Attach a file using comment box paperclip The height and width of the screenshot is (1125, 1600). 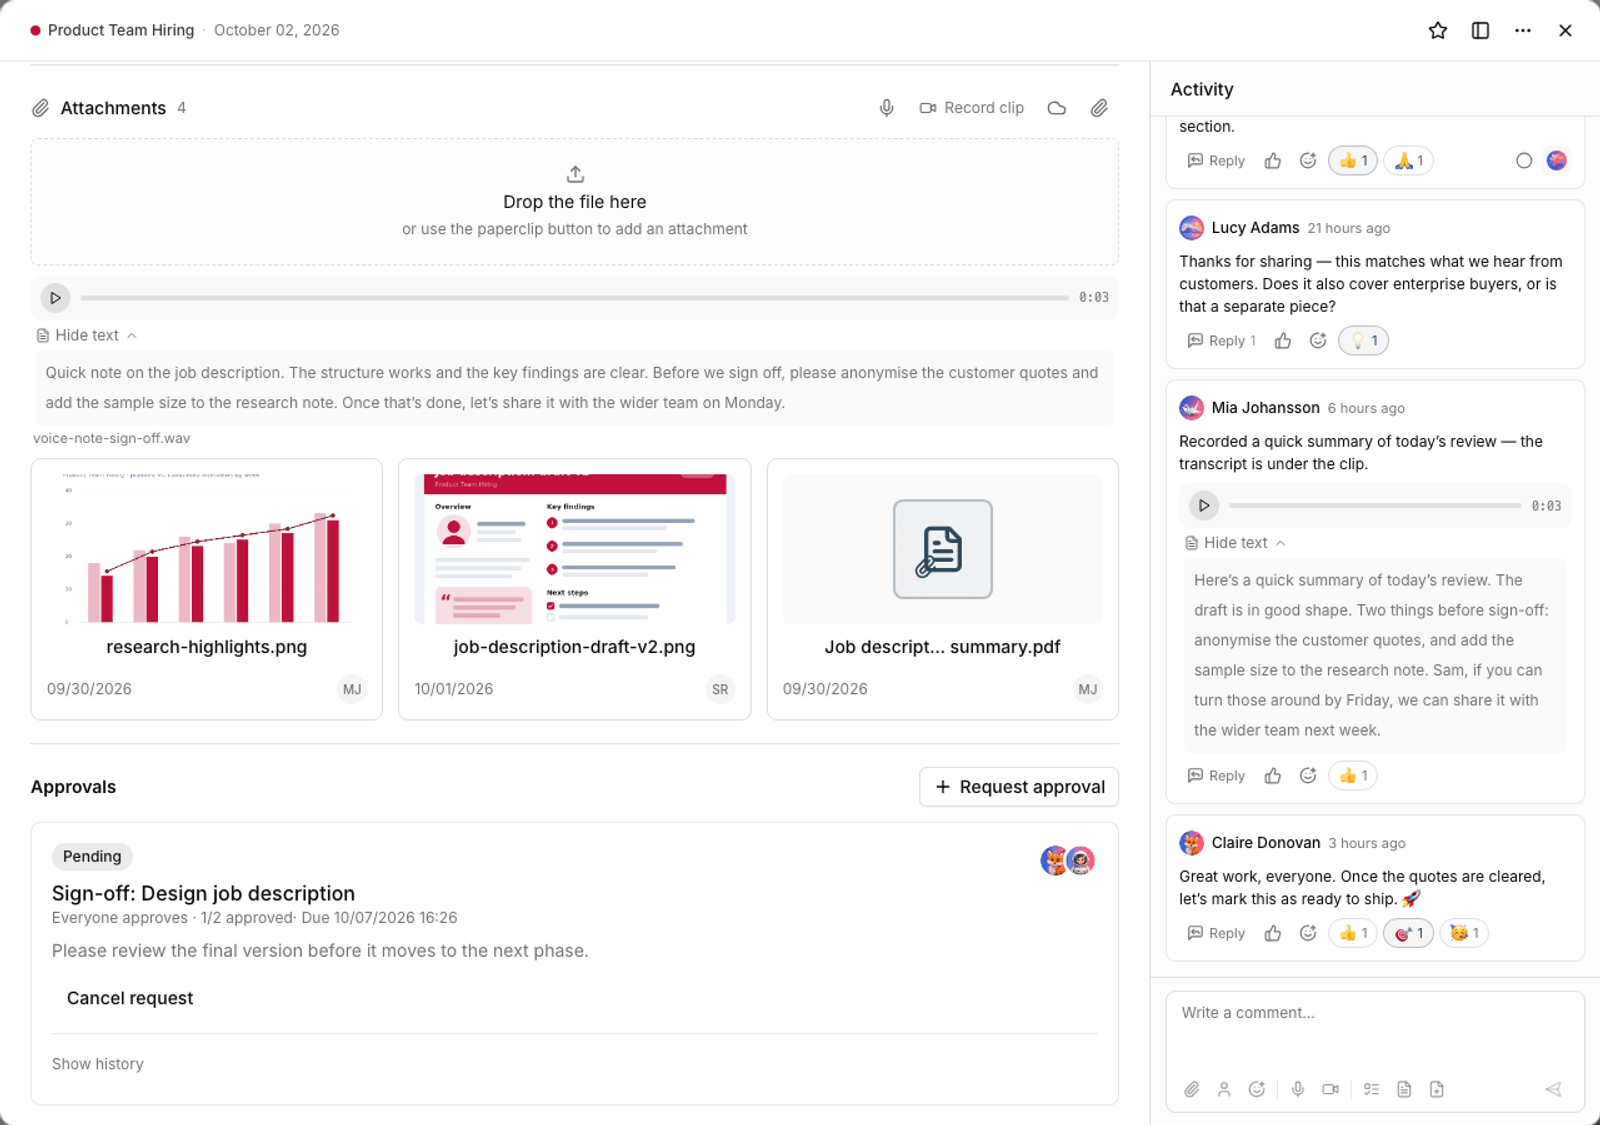[x=1192, y=1089]
